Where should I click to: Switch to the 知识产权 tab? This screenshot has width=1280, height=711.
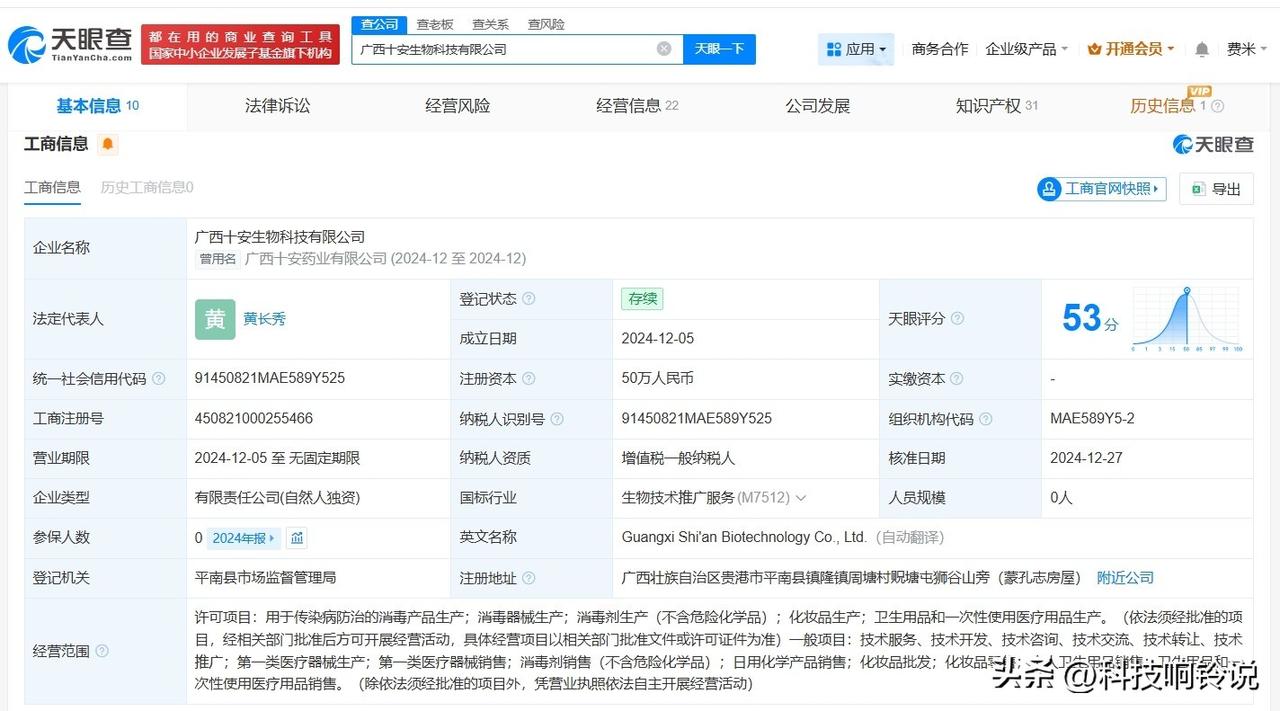(988, 105)
